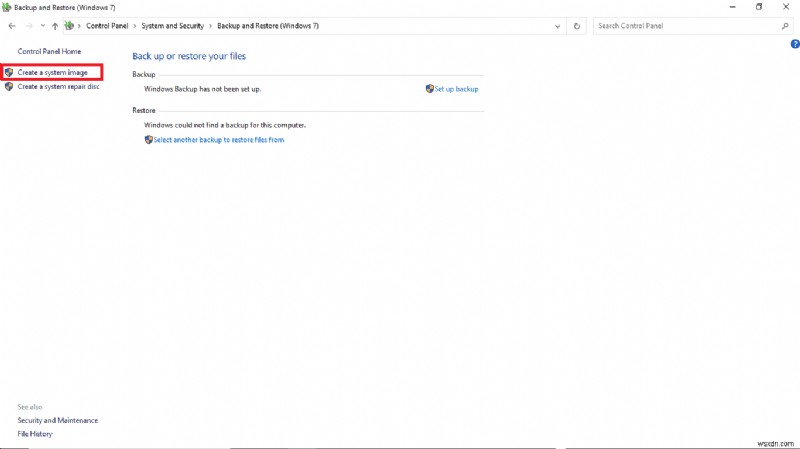Viewport: 800px width, 449px height.
Task: Click the Forward navigation arrow
Action: point(29,26)
